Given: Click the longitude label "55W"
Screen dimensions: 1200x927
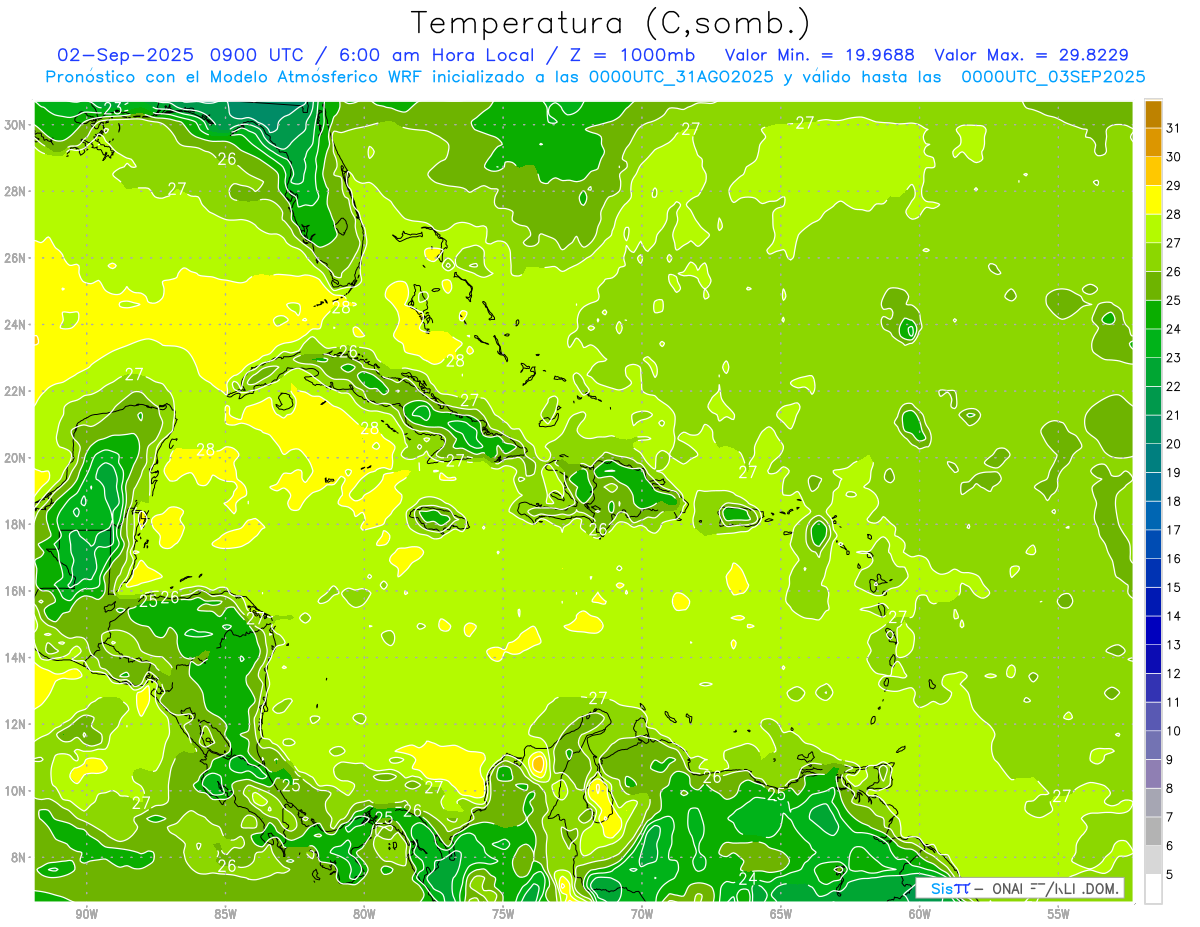Looking at the screenshot, I should 1059,914.
